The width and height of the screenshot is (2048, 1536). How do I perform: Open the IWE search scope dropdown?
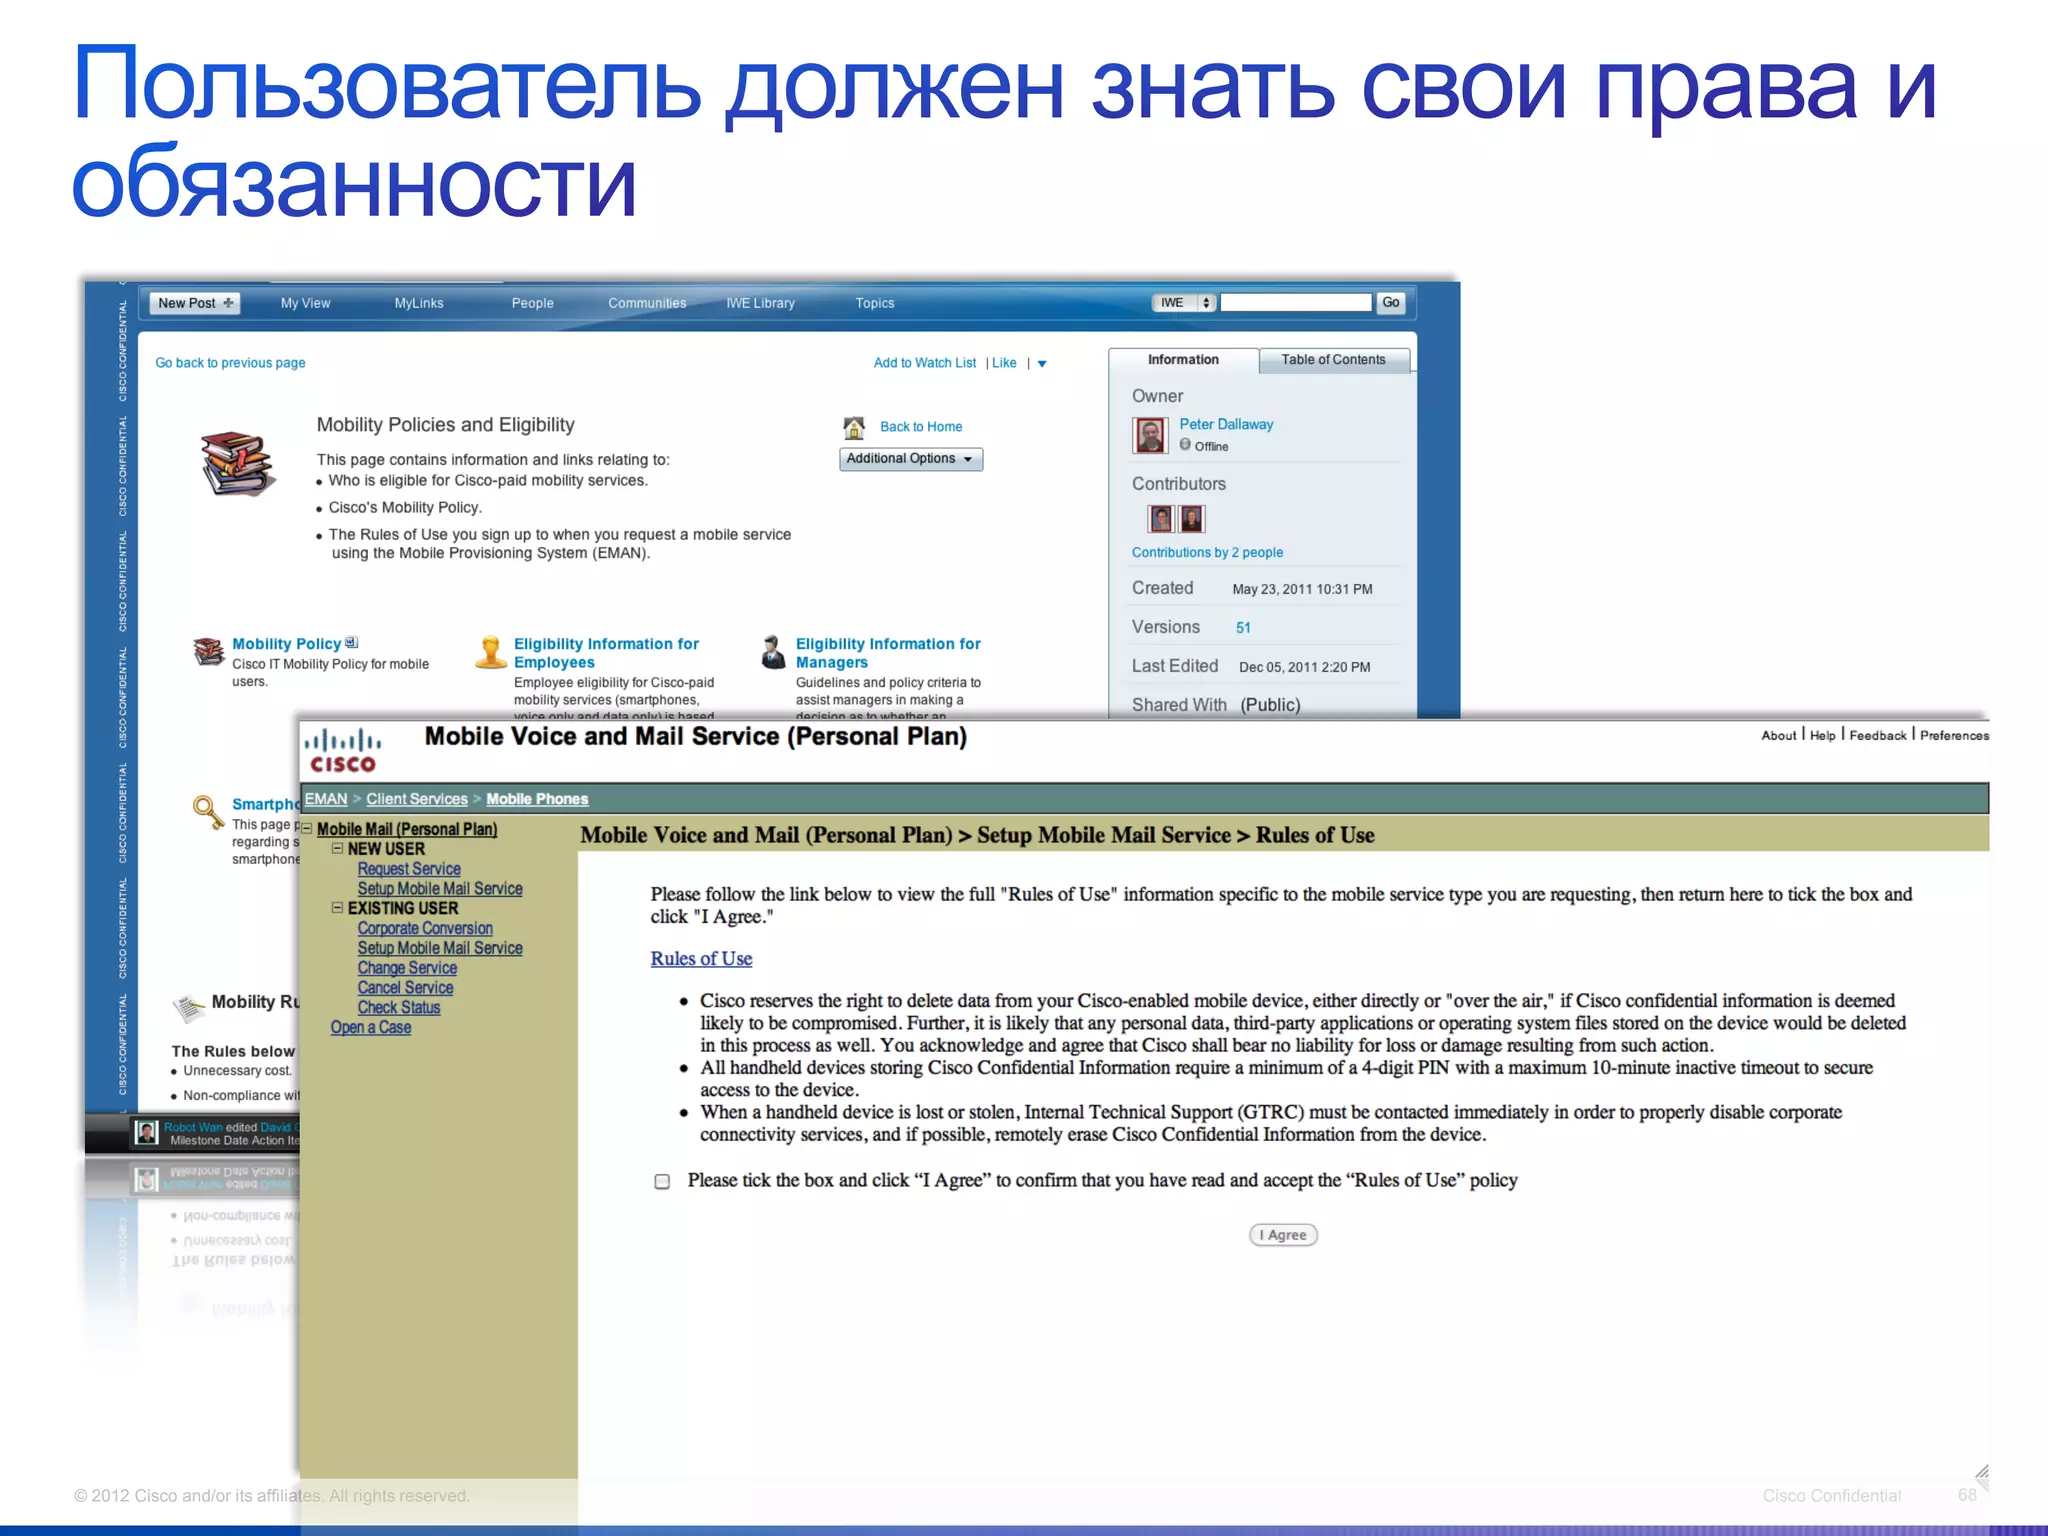[x=1184, y=303]
